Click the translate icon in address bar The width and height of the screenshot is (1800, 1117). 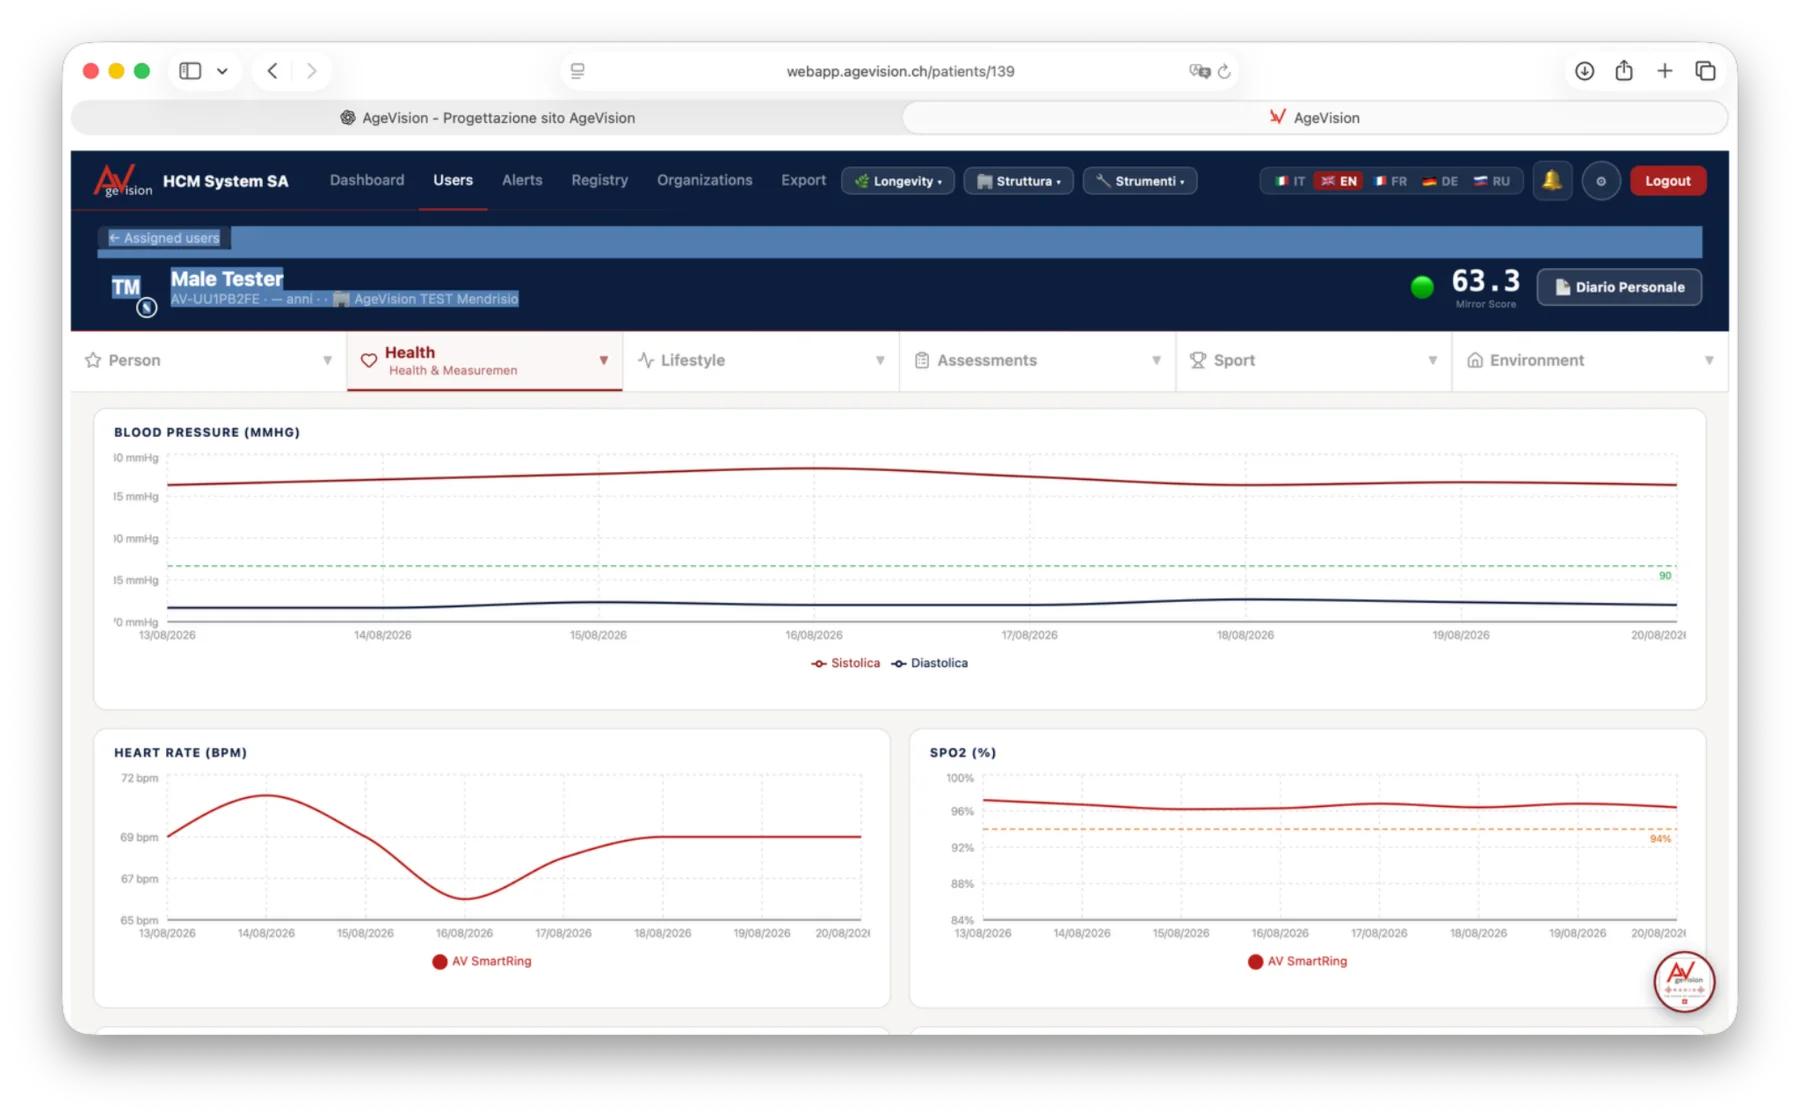[1199, 71]
